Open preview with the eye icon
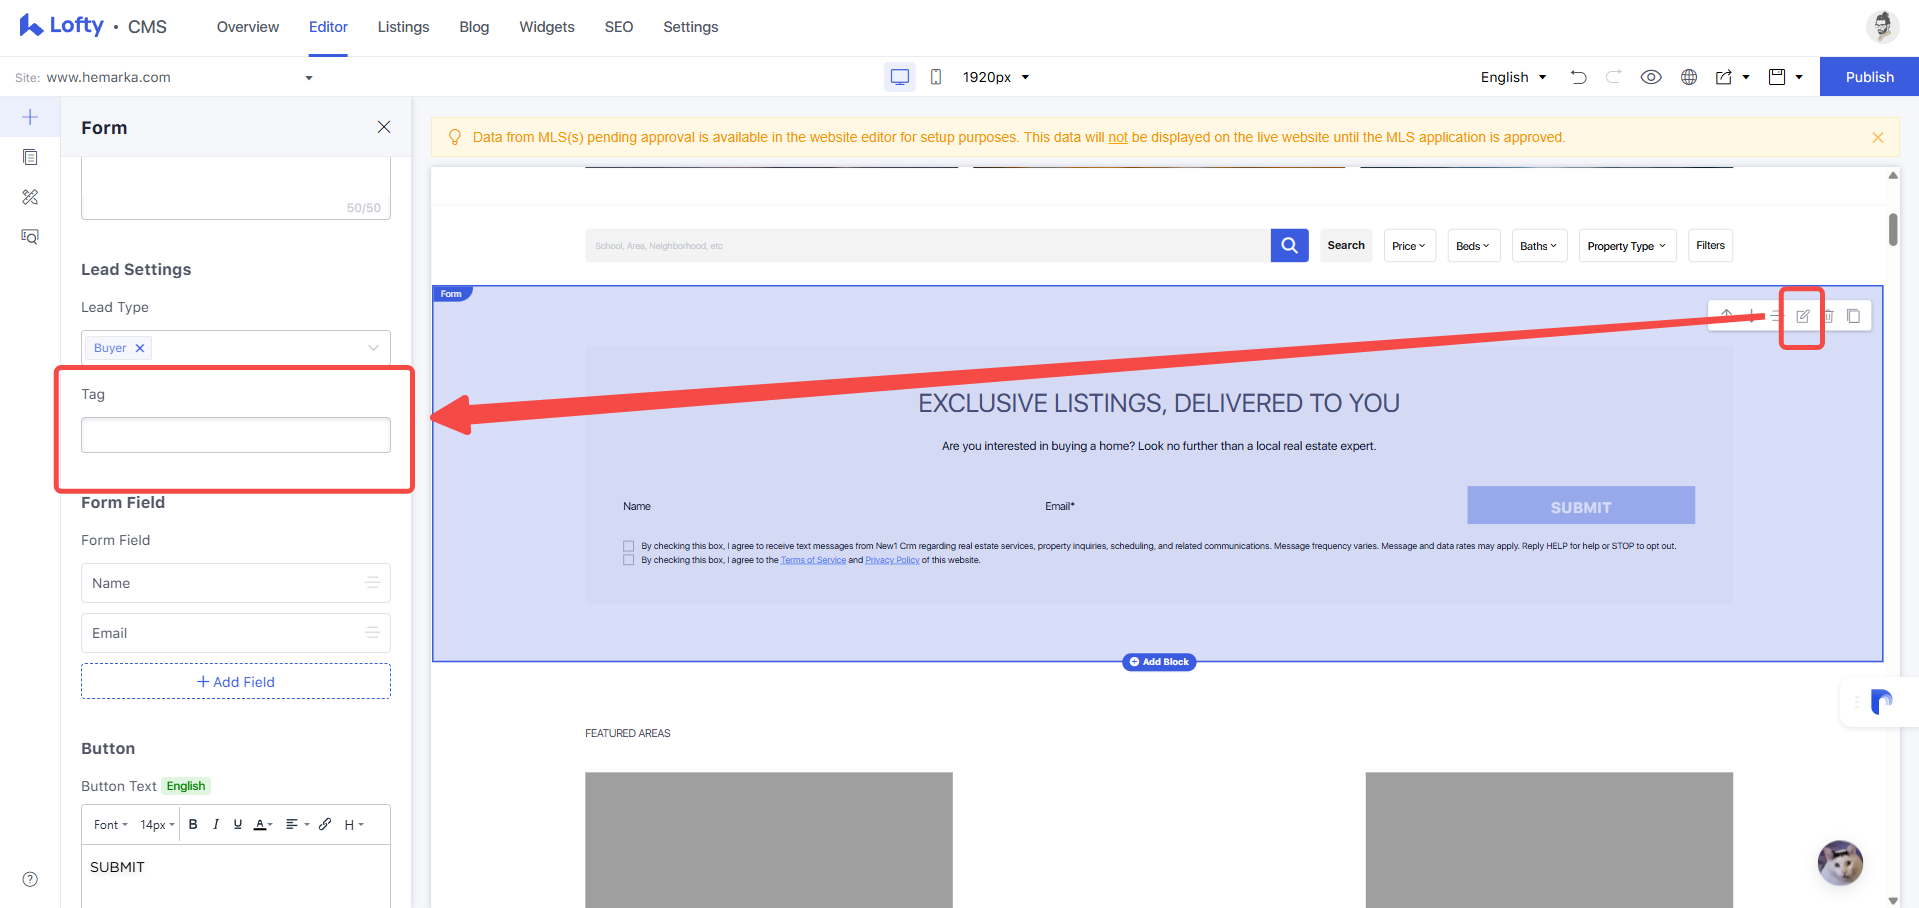Screen dimensions: 1919x908 (1651, 77)
